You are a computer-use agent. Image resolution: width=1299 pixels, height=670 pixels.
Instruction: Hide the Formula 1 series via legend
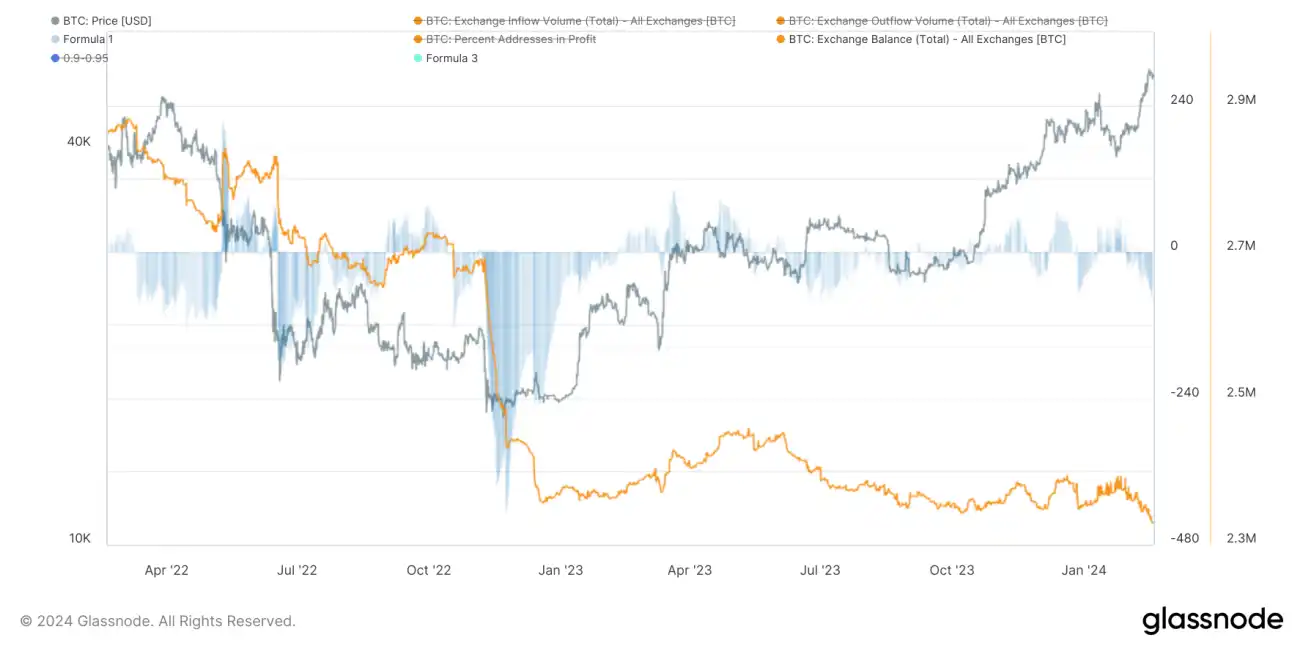[88, 39]
